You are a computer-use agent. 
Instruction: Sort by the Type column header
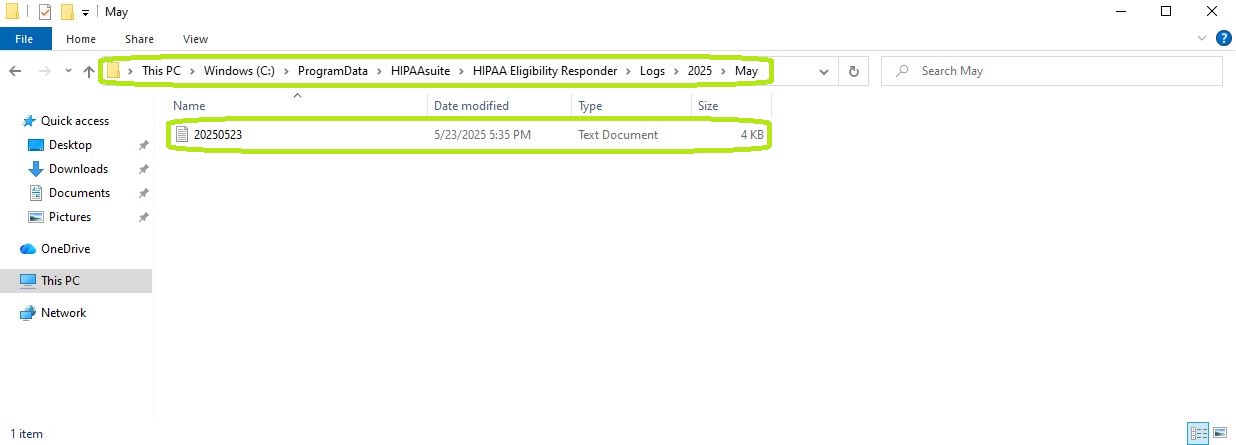click(x=631, y=105)
